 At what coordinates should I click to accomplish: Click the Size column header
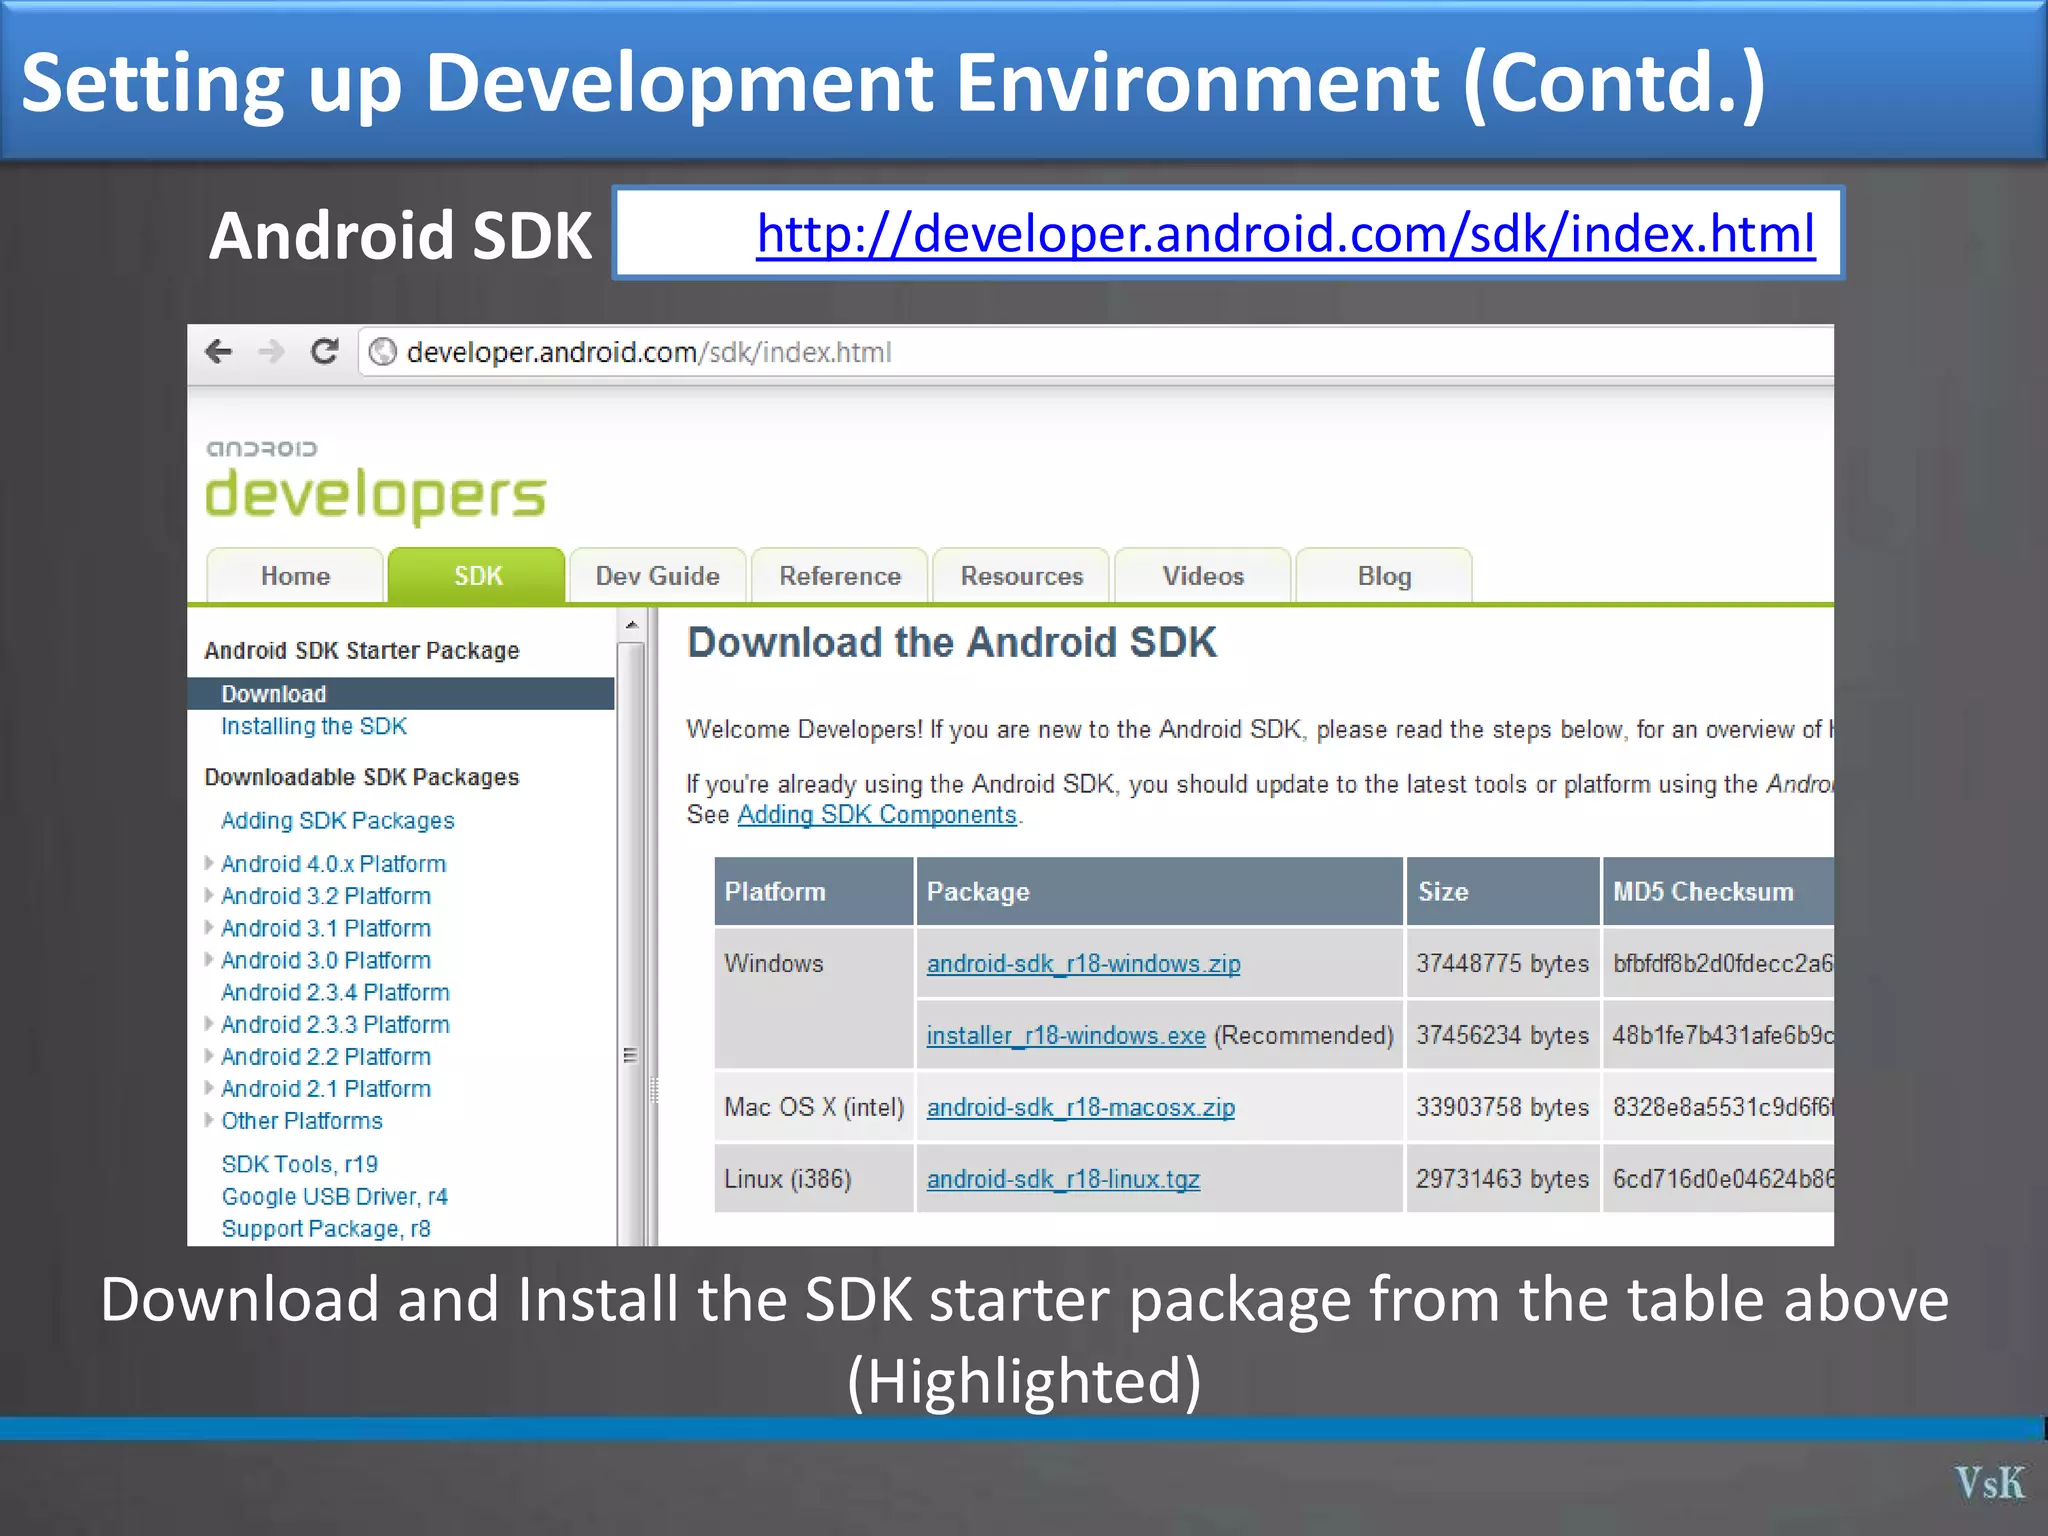[x=1503, y=891]
